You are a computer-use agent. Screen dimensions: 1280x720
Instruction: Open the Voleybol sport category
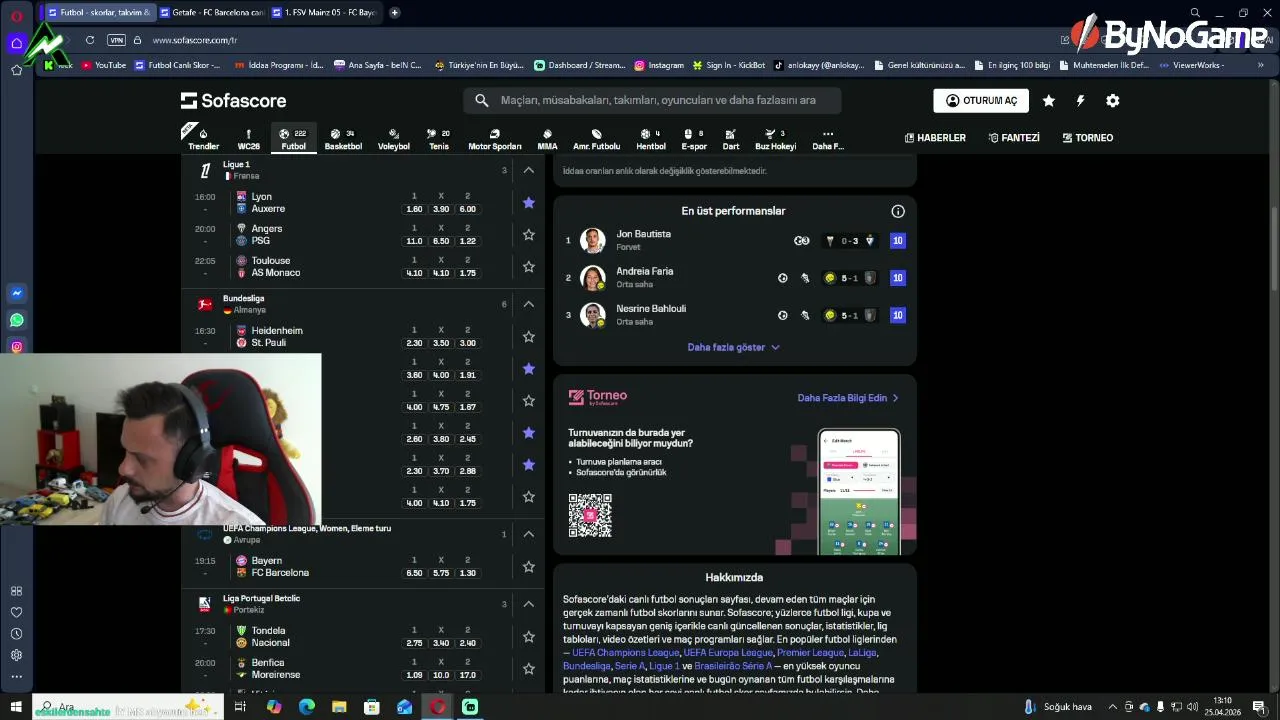click(394, 138)
